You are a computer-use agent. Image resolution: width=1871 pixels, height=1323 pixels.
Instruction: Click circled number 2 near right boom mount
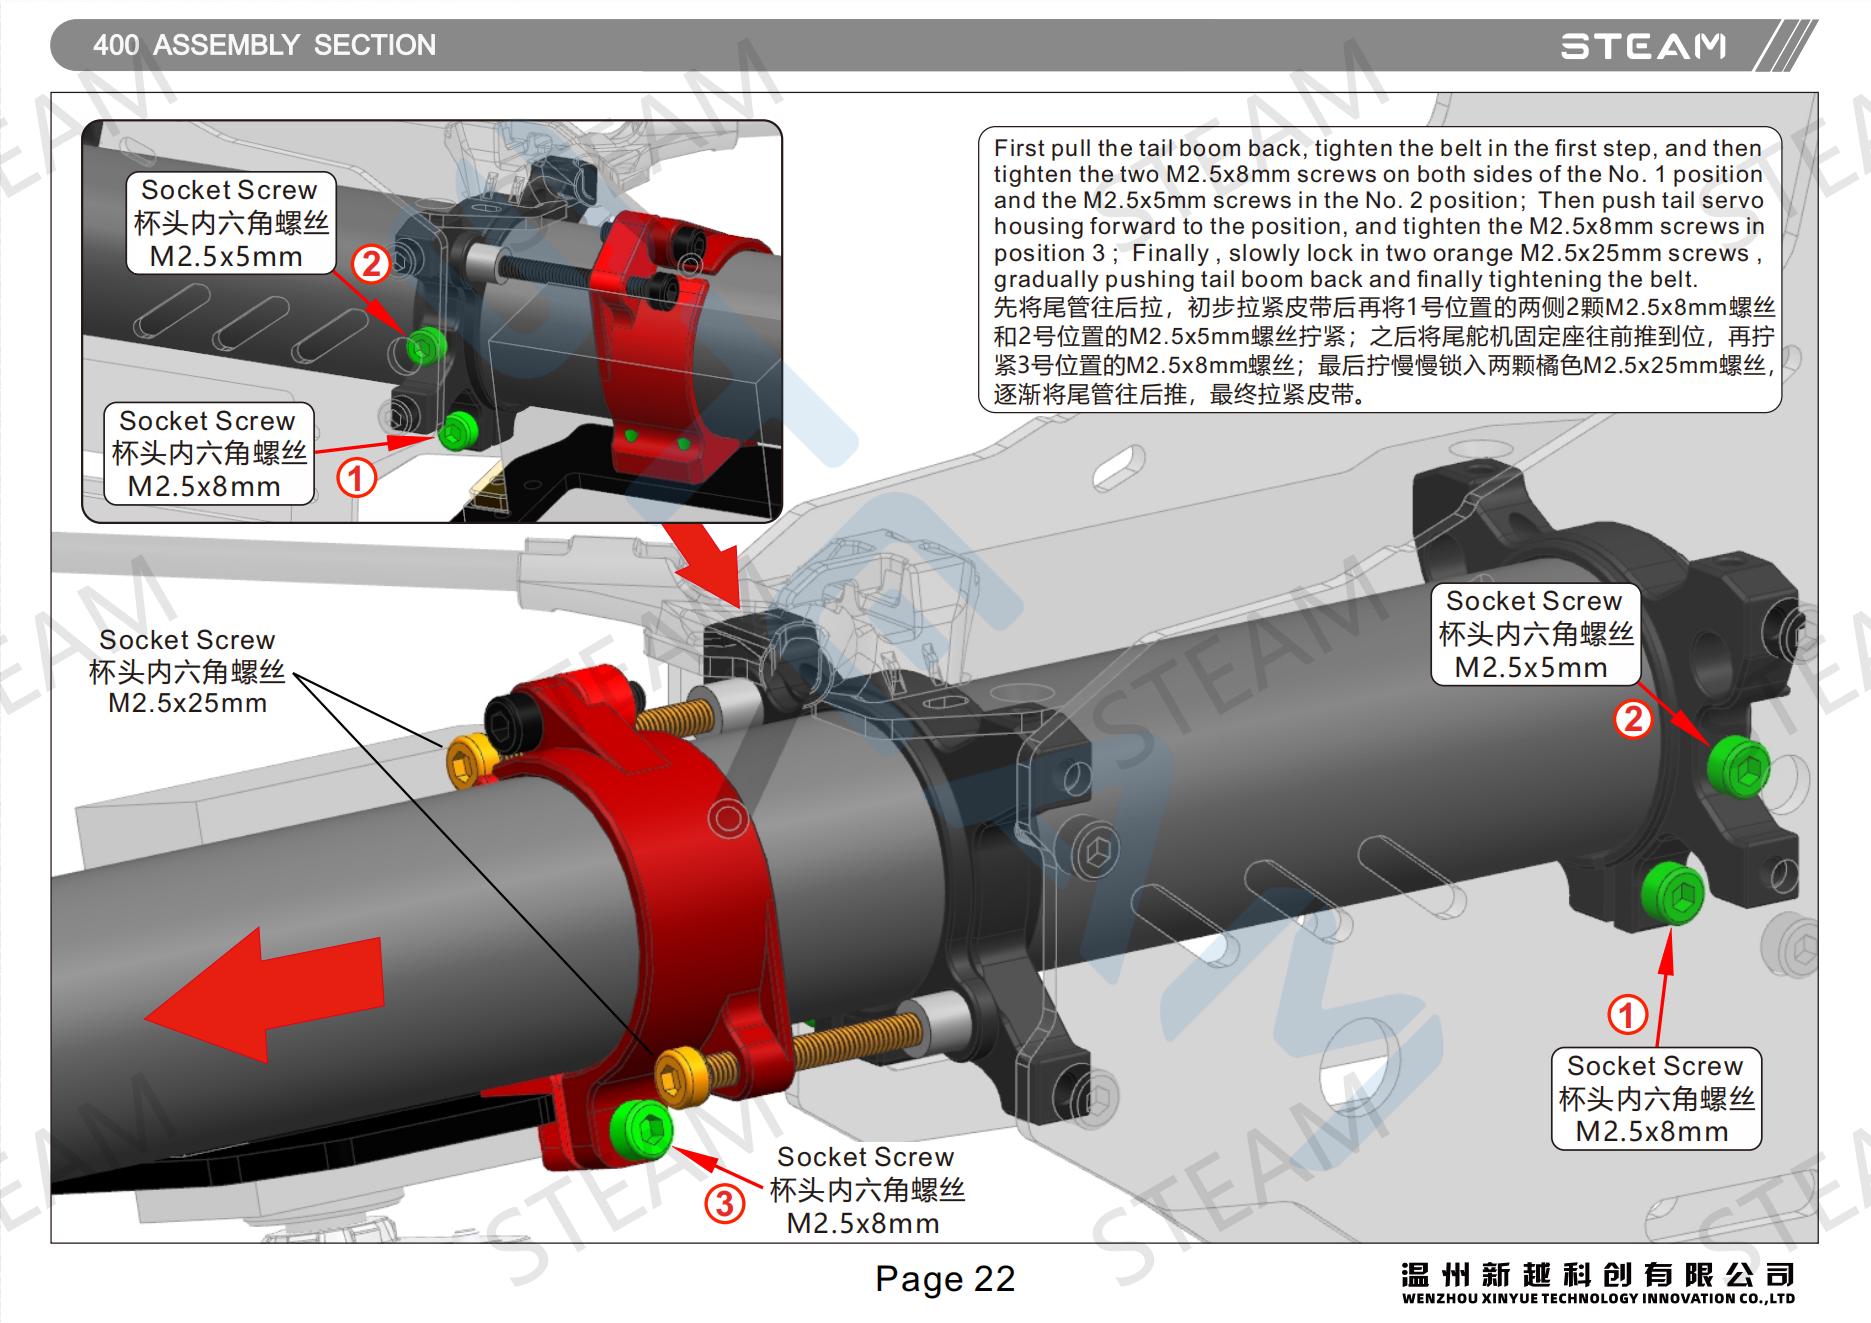[1632, 719]
